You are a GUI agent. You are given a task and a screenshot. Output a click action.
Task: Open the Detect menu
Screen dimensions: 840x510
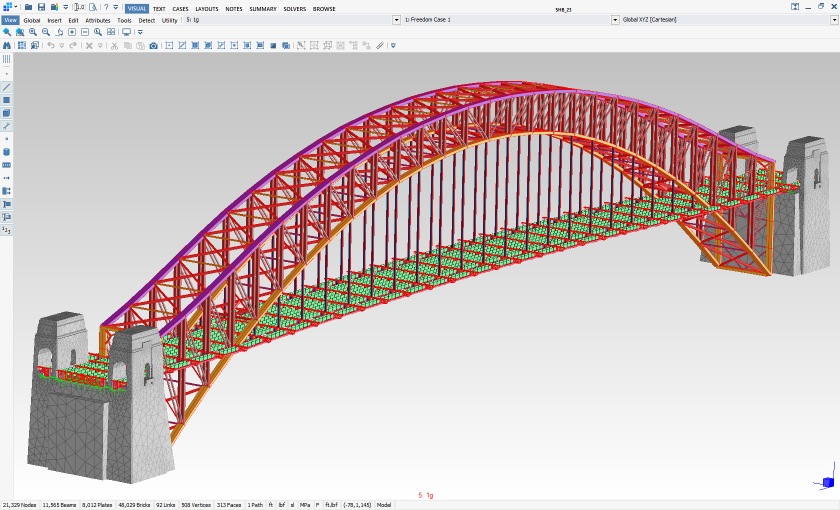point(146,20)
